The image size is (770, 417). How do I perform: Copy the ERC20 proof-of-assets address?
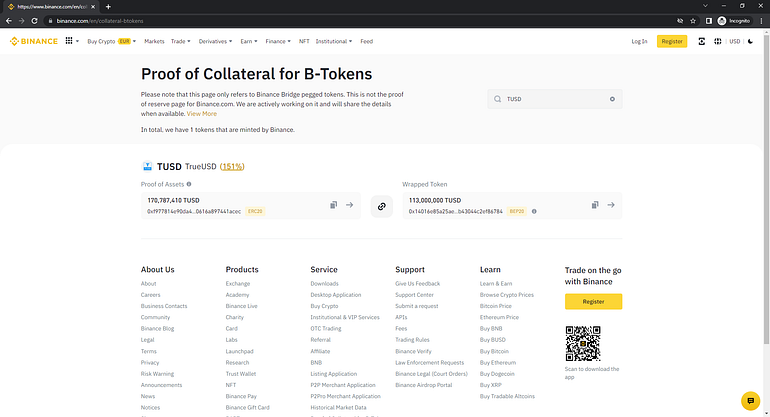[x=333, y=205]
